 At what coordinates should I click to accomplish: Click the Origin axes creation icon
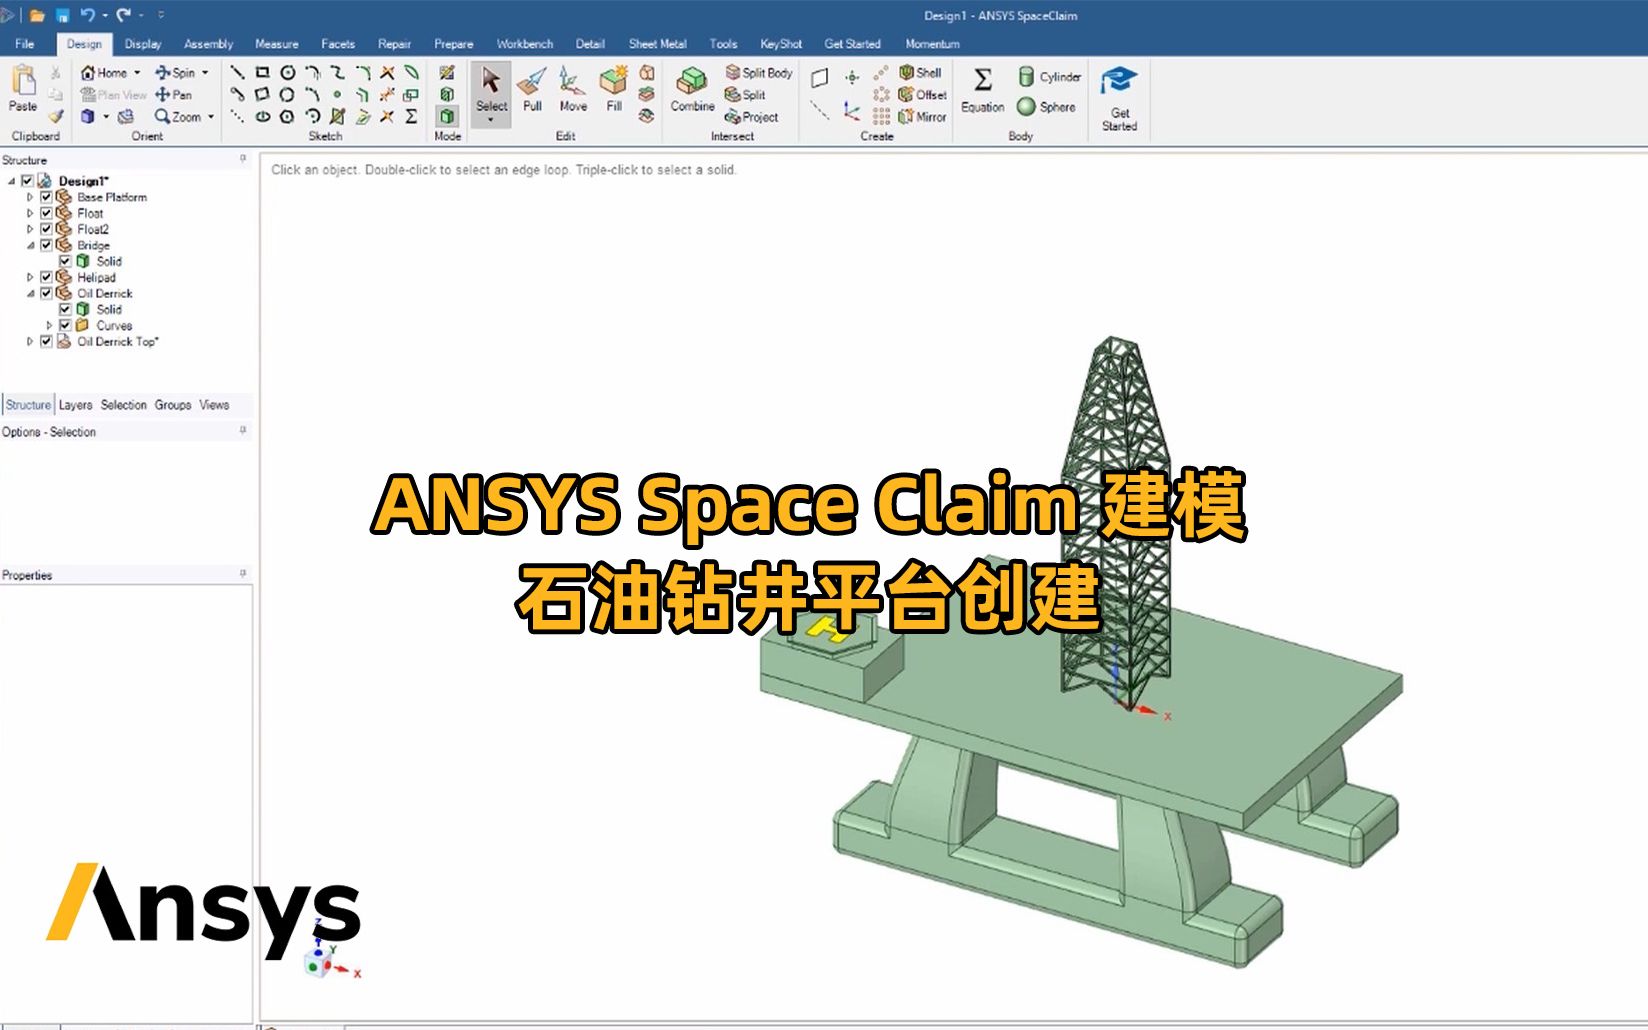[852, 110]
